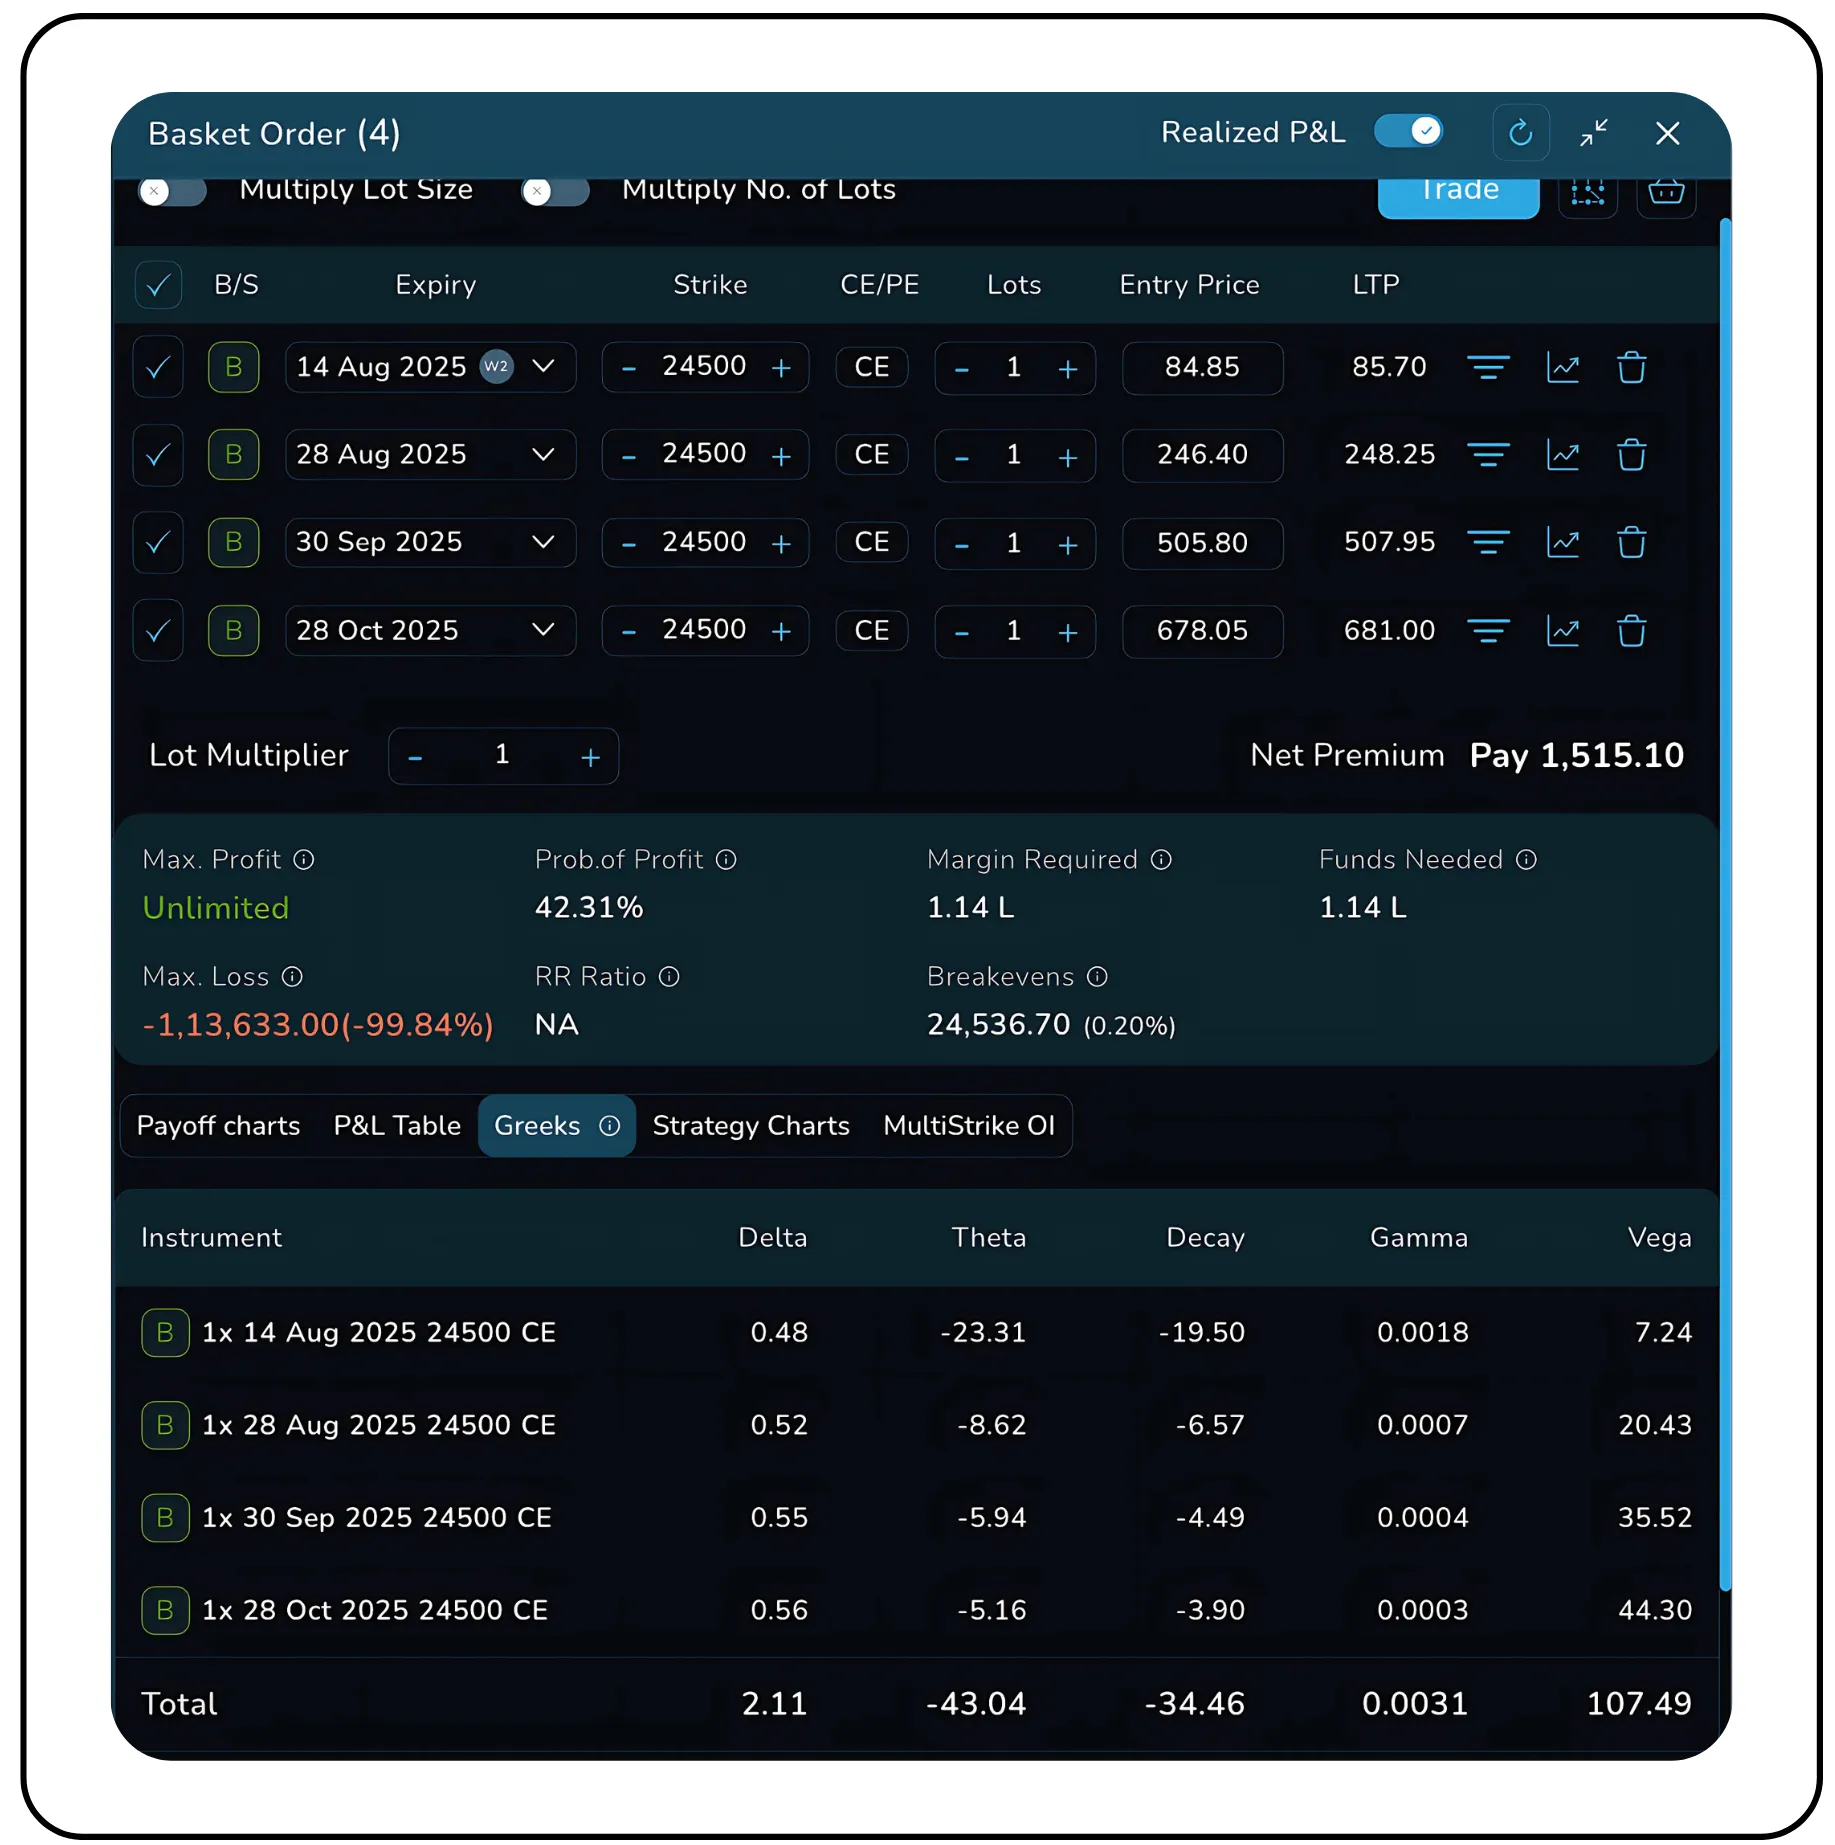This screenshot has height=1845, width=1835.
Task: Open option chain filter for 14 Aug row
Action: click(x=1488, y=368)
